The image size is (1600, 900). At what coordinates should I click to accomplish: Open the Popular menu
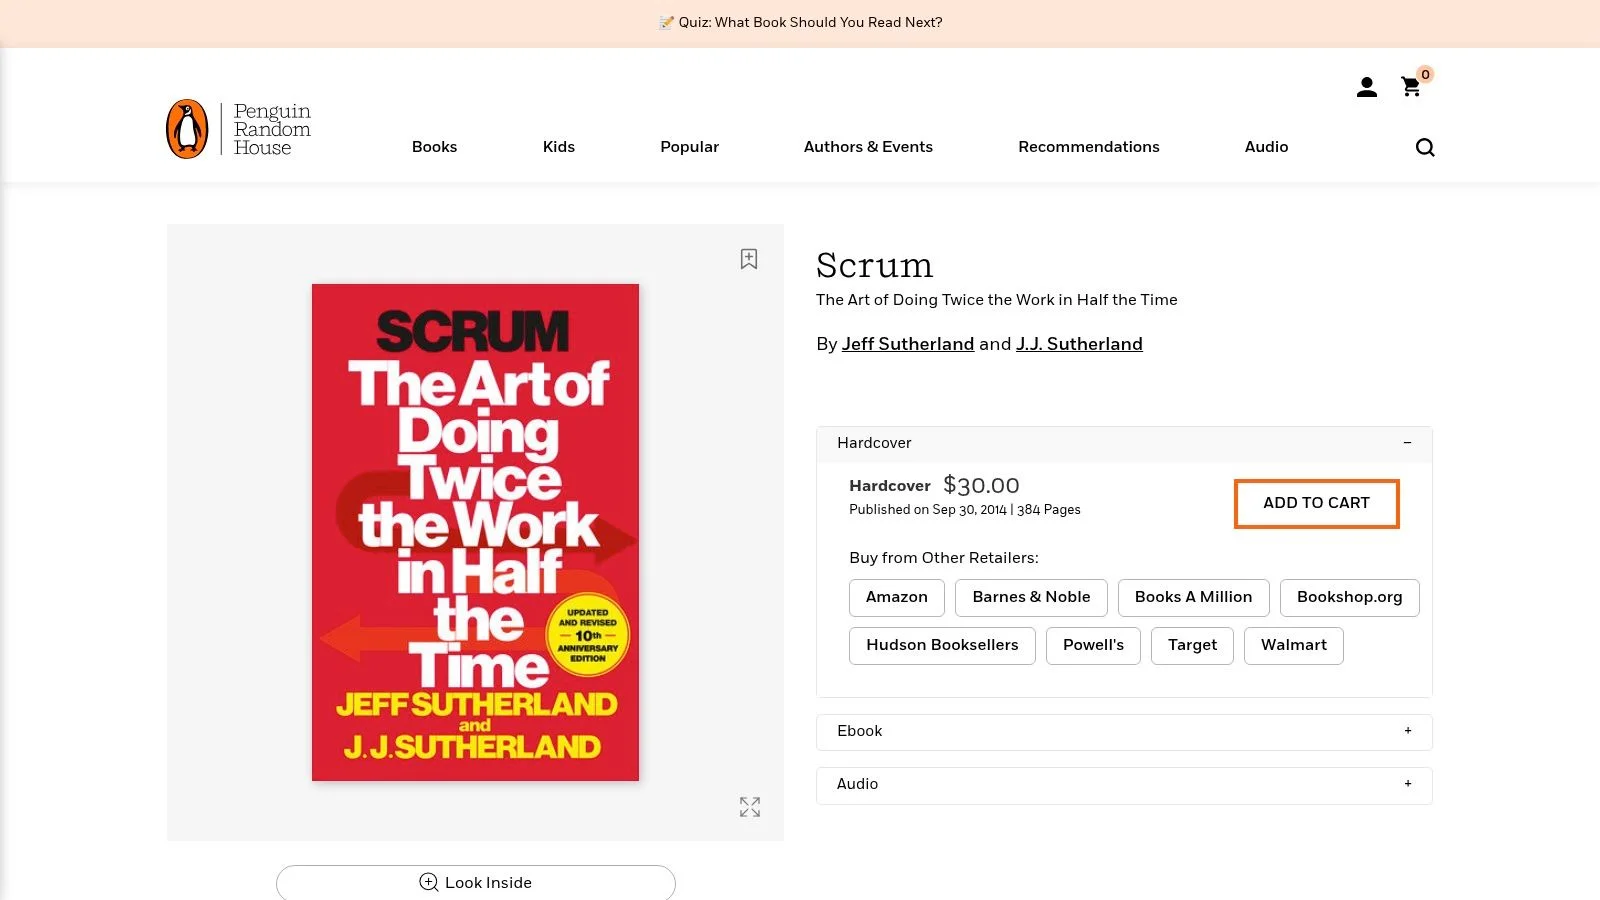point(689,147)
